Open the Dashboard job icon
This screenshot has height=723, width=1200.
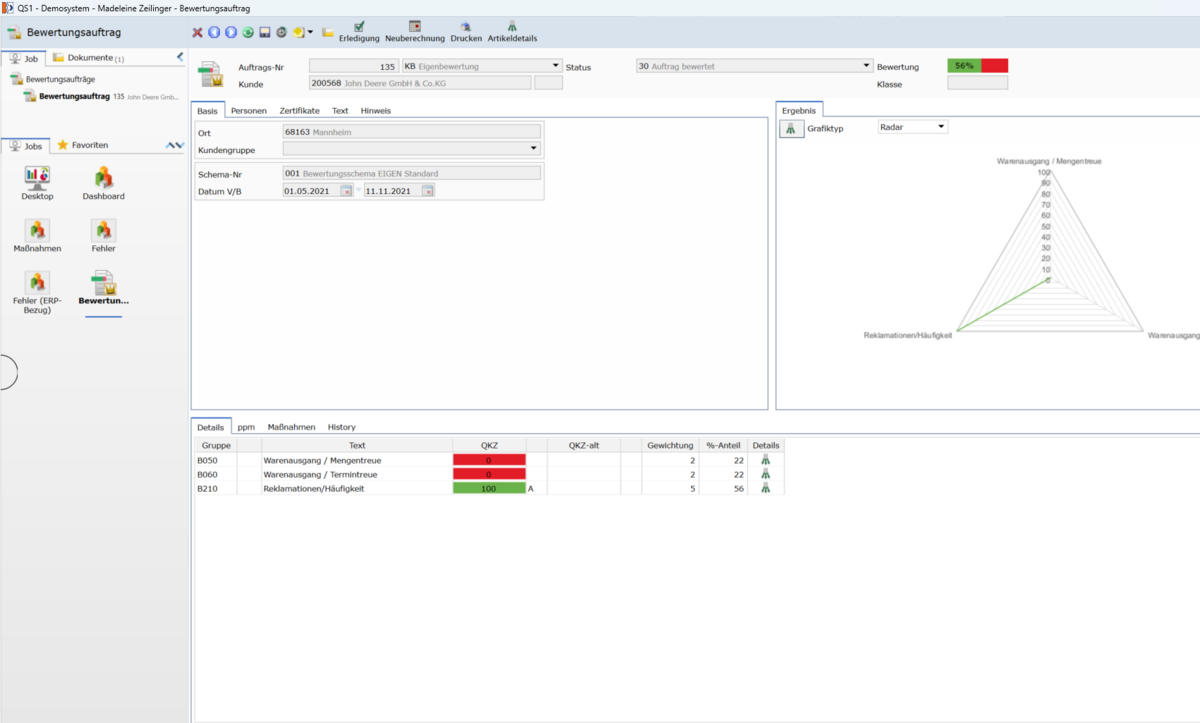click(103, 184)
